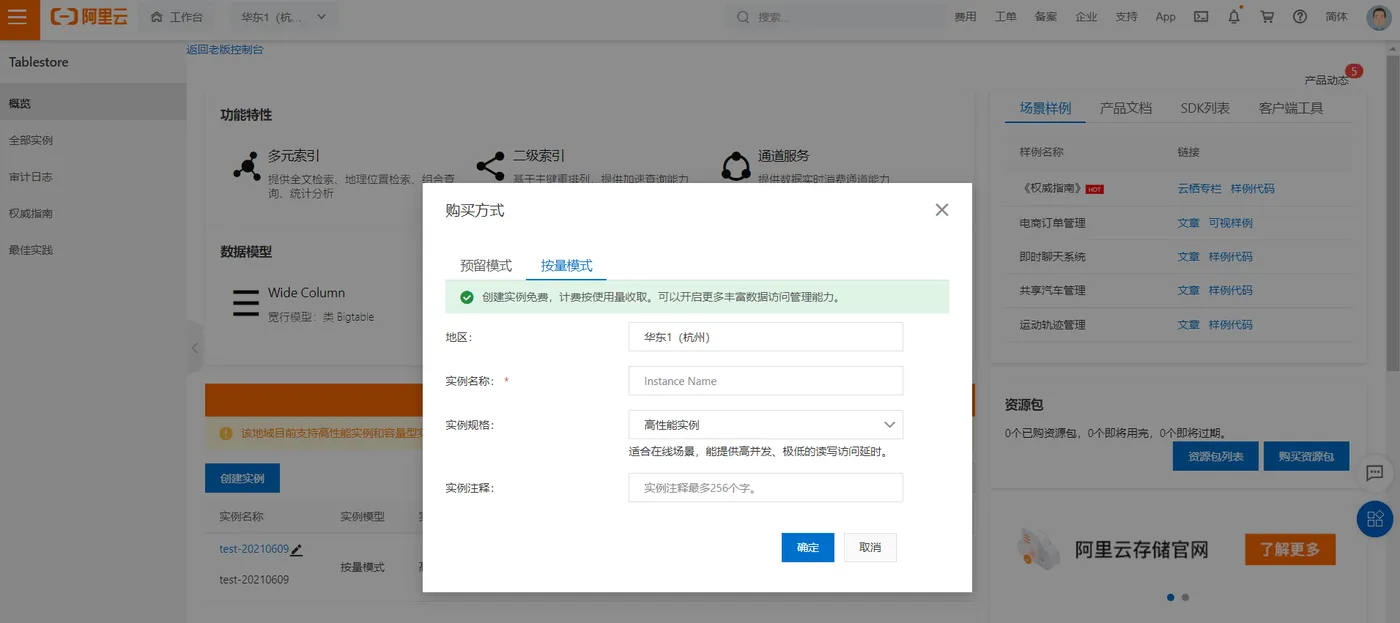Select the 按量模式 tab
The image size is (1400, 623).
tap(567, 265)
